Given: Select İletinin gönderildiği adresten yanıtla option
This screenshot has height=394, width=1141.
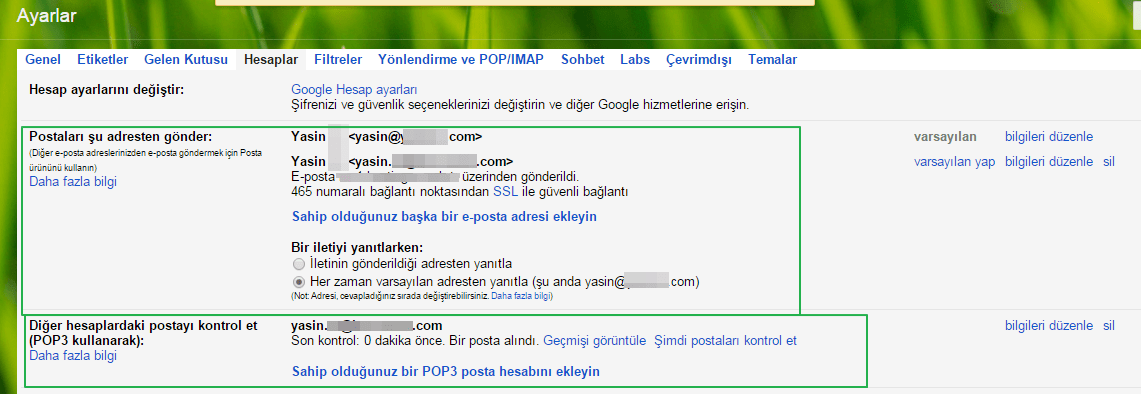Looking at the screenshot, I should click(298, 263).
